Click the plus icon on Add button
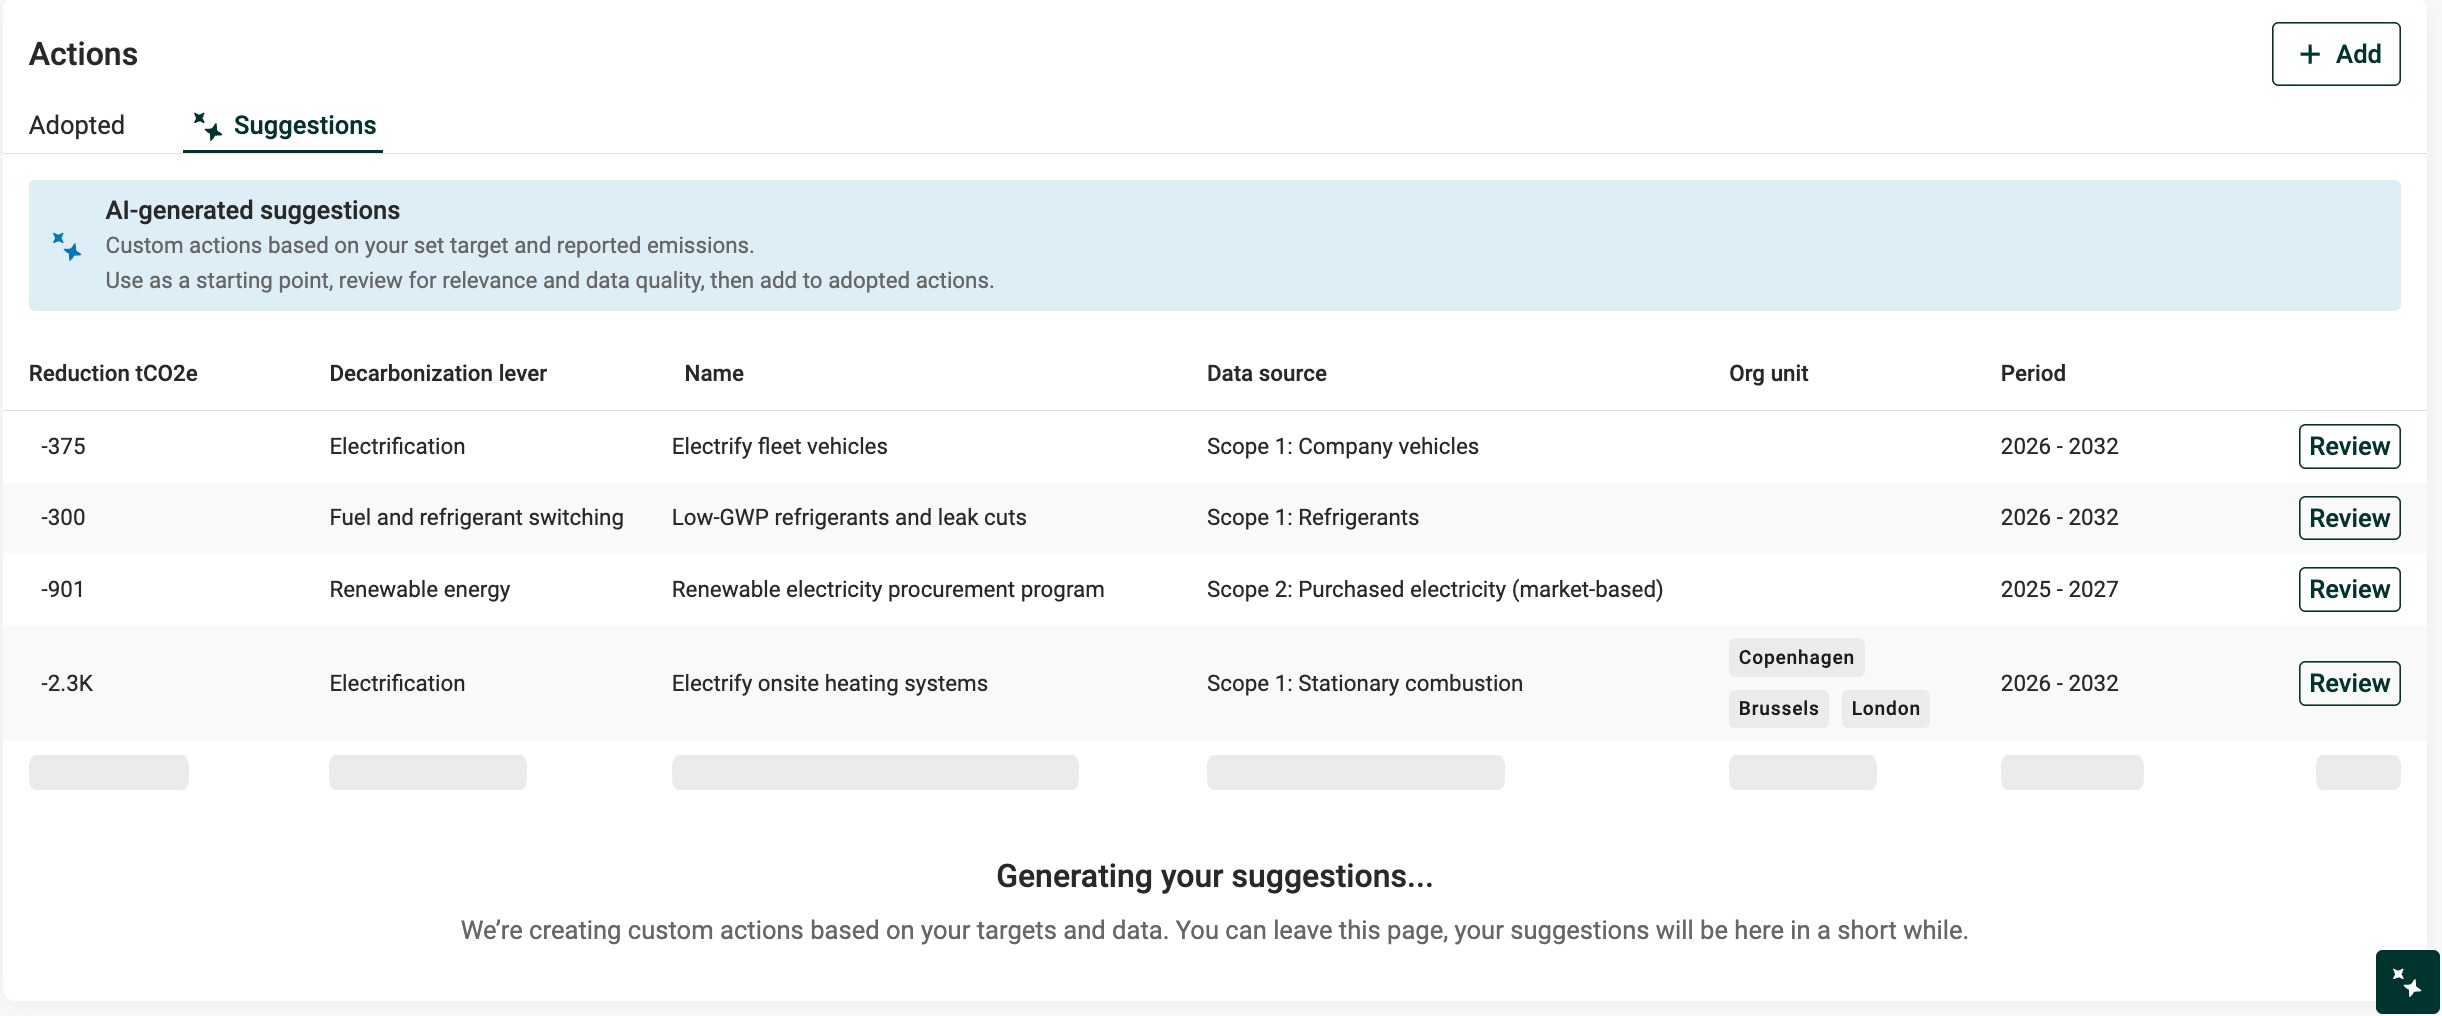This screenshot has height=1016, width=2442. [x=2310, y=55]
